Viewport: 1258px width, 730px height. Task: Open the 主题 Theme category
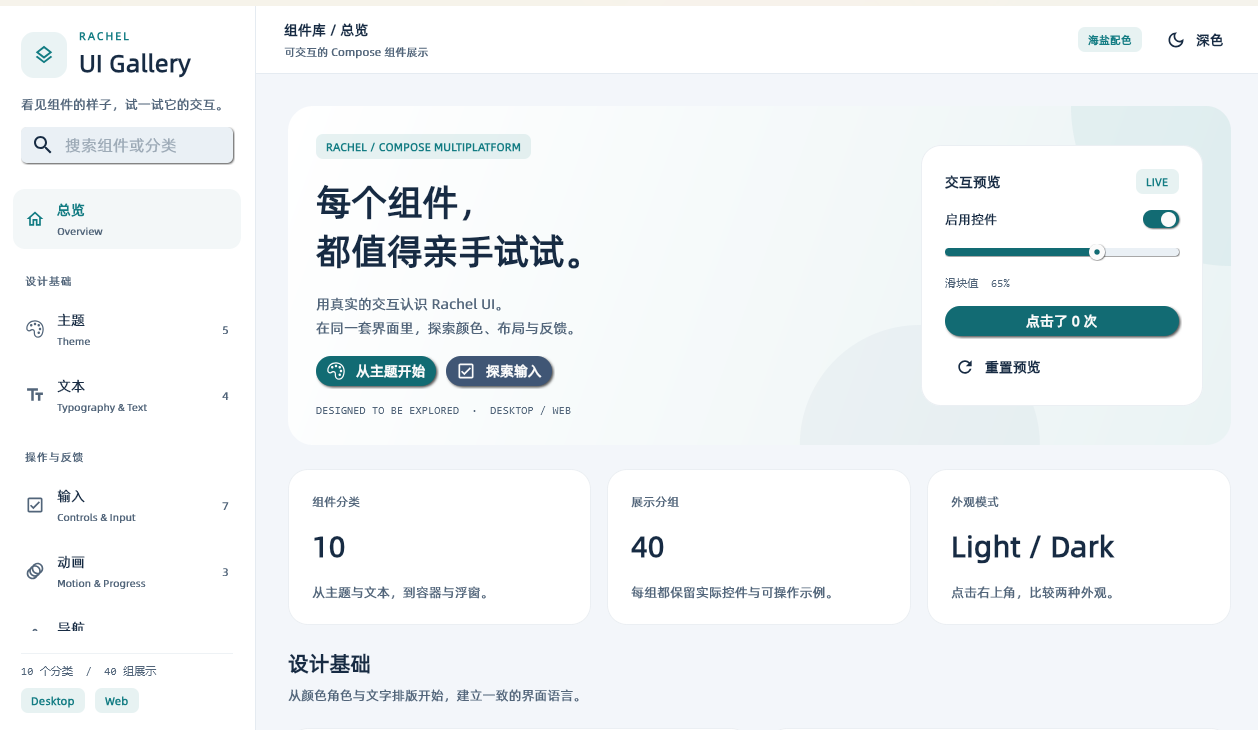(x=127, y=329)
